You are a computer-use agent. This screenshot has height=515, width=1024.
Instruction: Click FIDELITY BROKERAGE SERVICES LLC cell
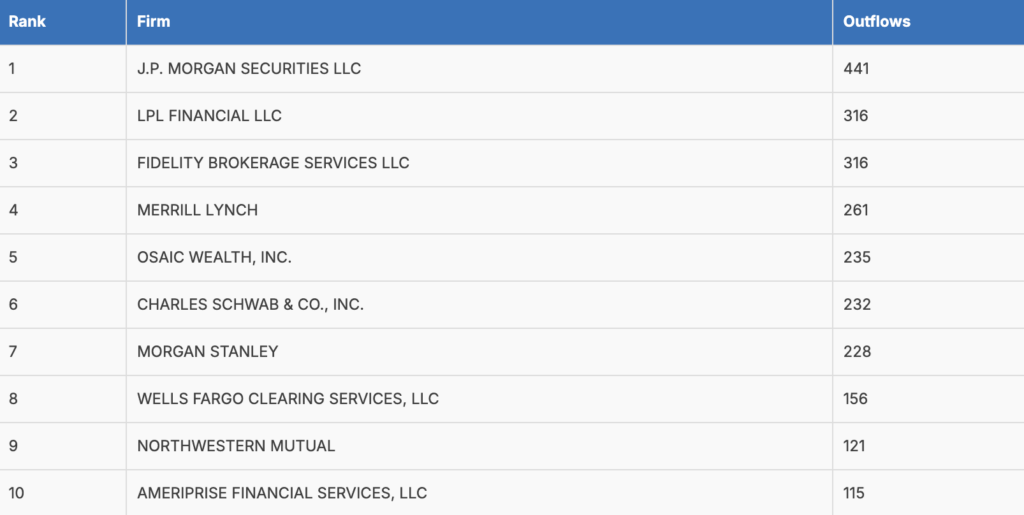coord(479,163)
